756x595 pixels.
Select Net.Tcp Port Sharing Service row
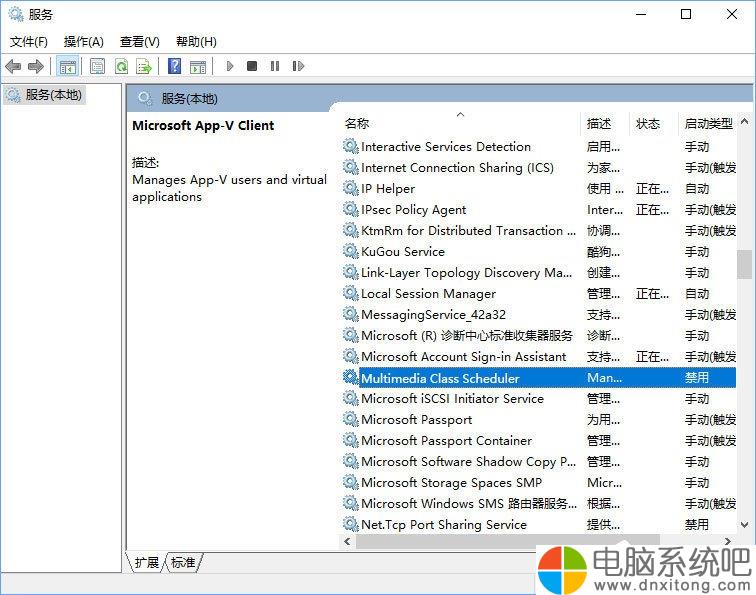point(539,524)
